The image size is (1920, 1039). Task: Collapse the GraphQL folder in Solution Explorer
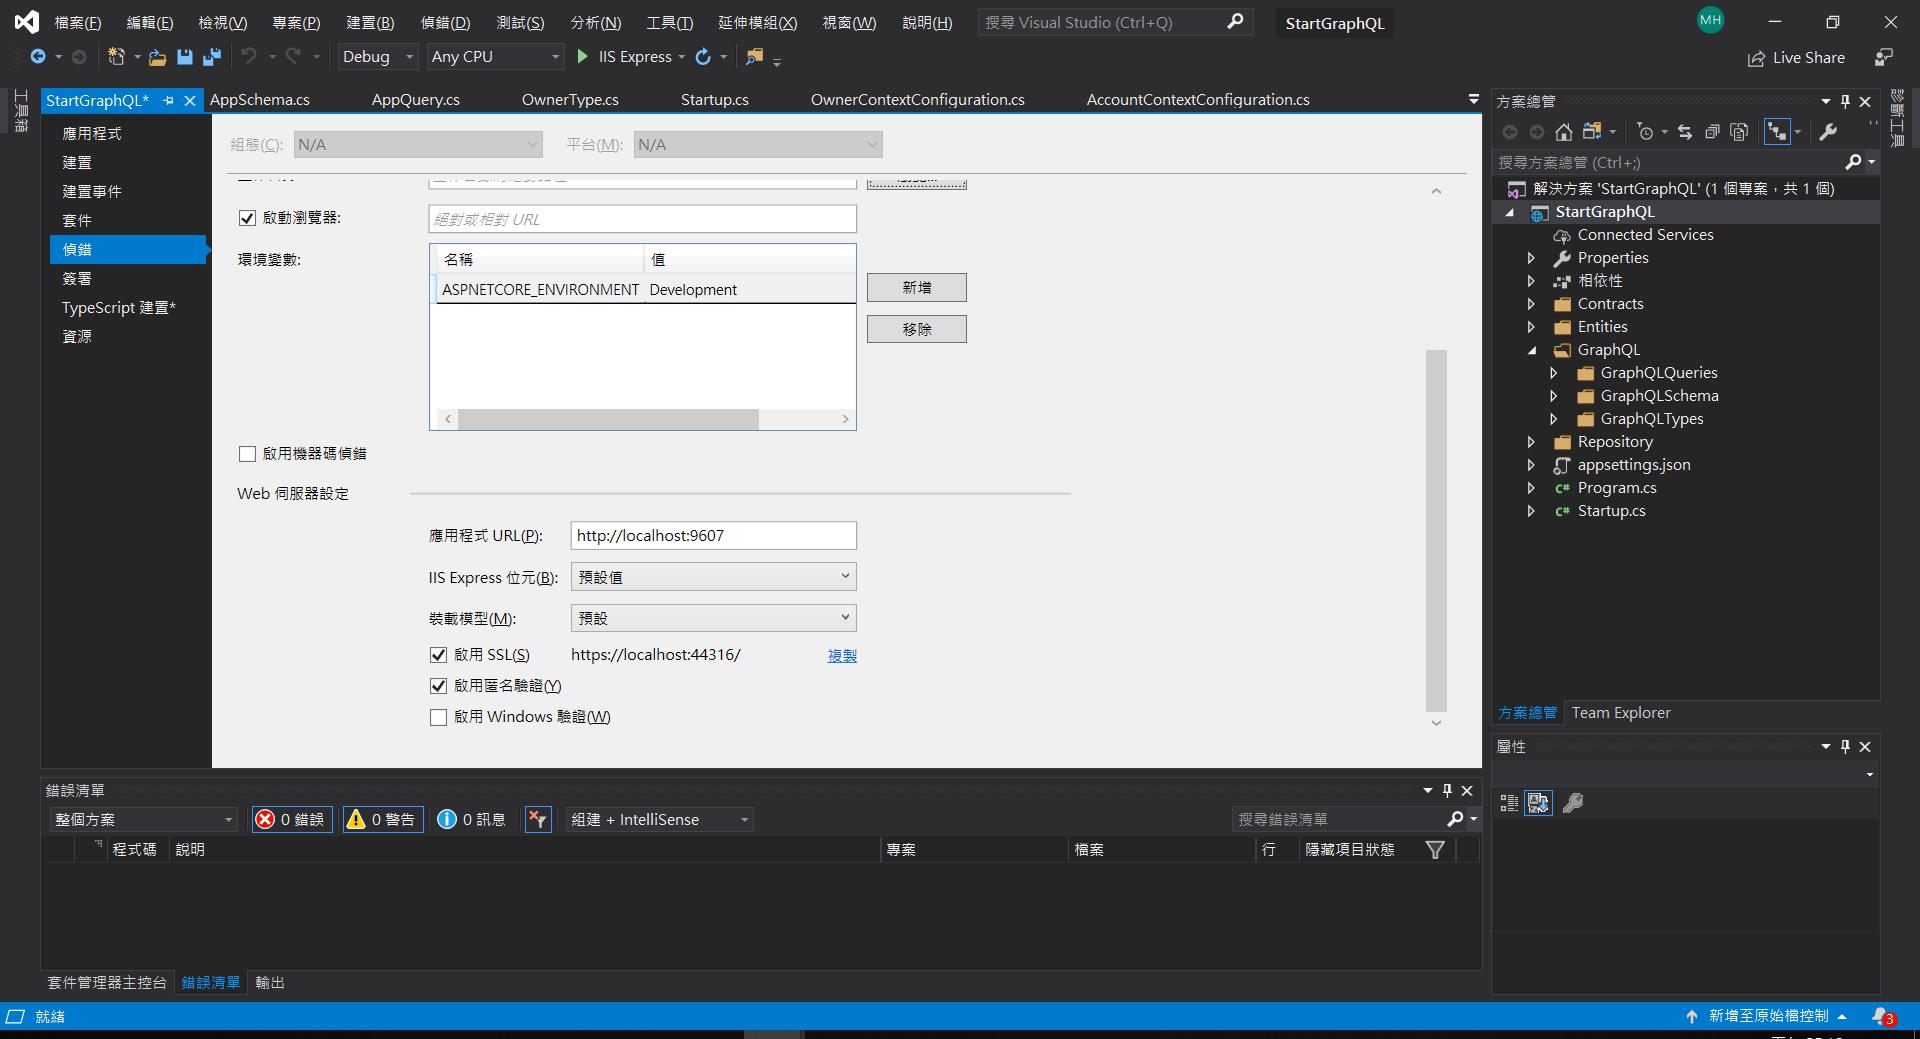pos(1531,350)
